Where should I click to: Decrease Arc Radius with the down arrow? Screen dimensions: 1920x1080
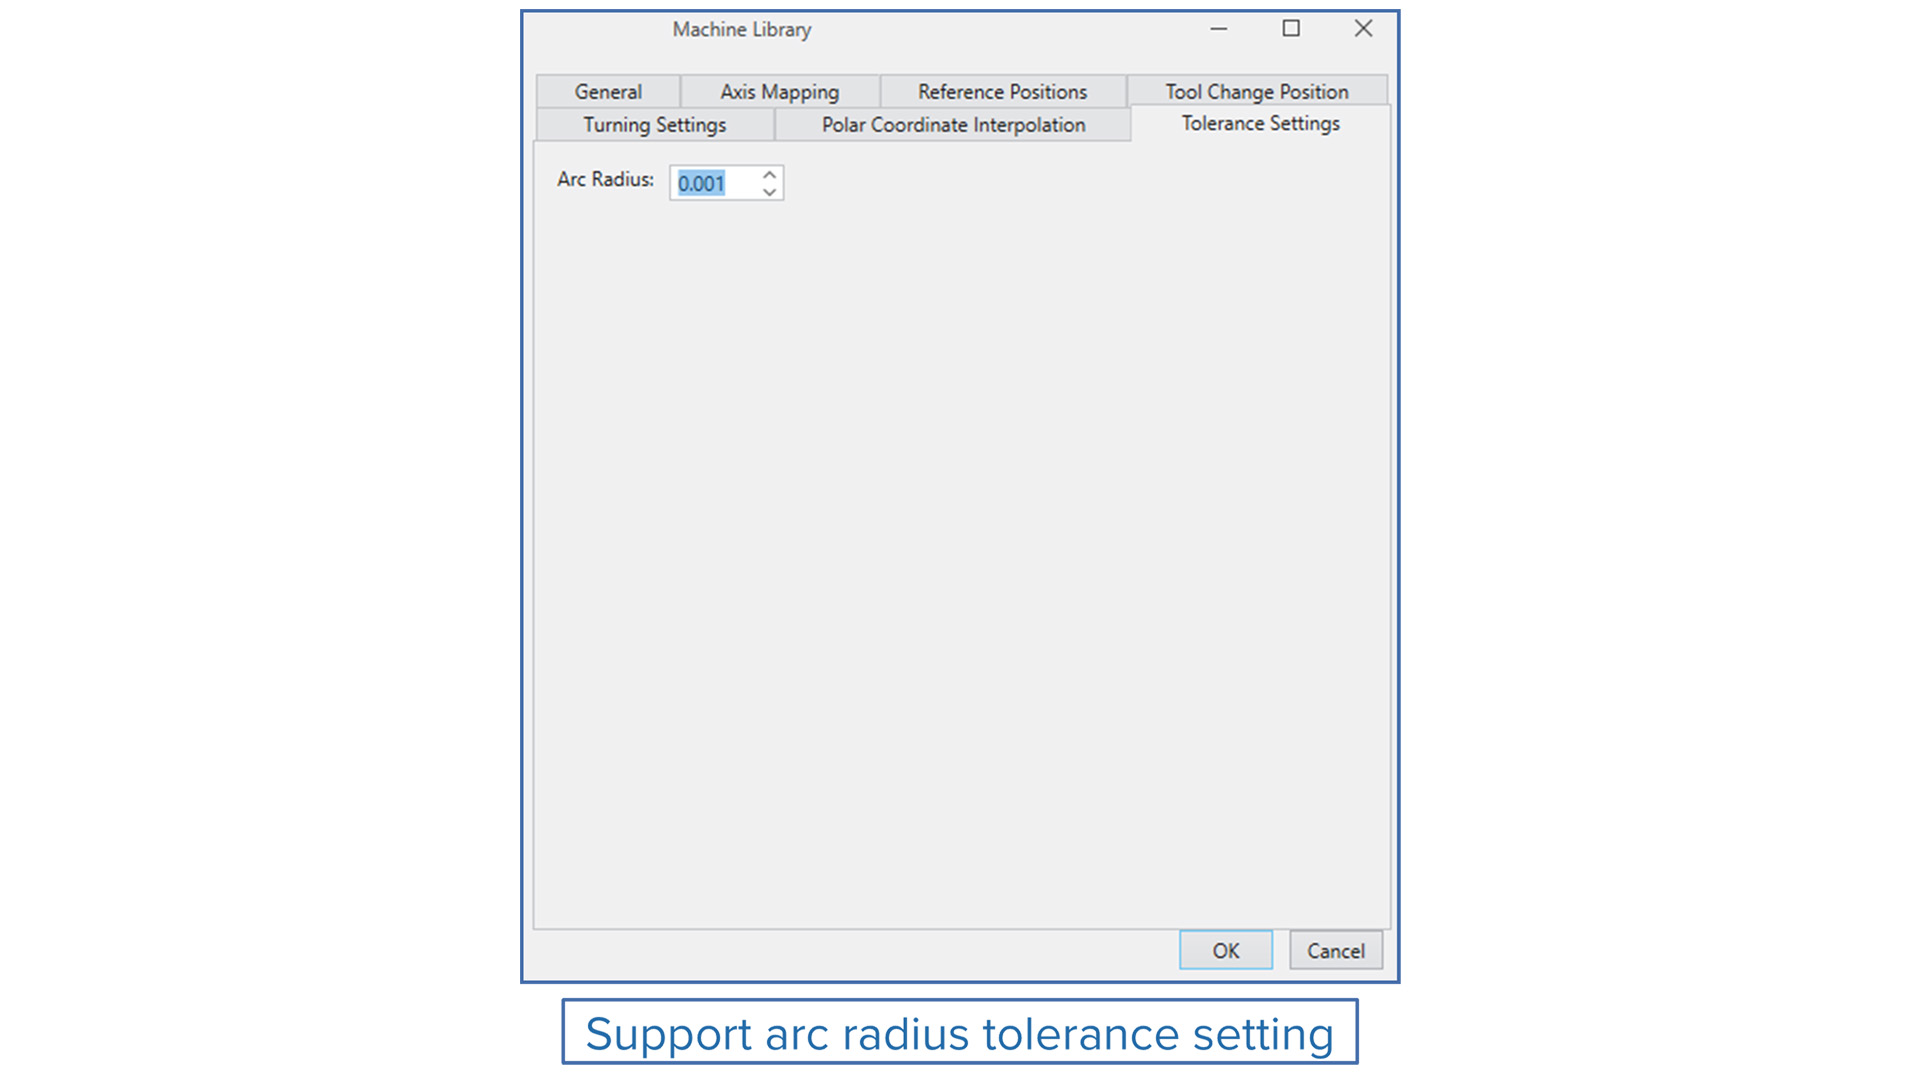(x=769, y=192)
